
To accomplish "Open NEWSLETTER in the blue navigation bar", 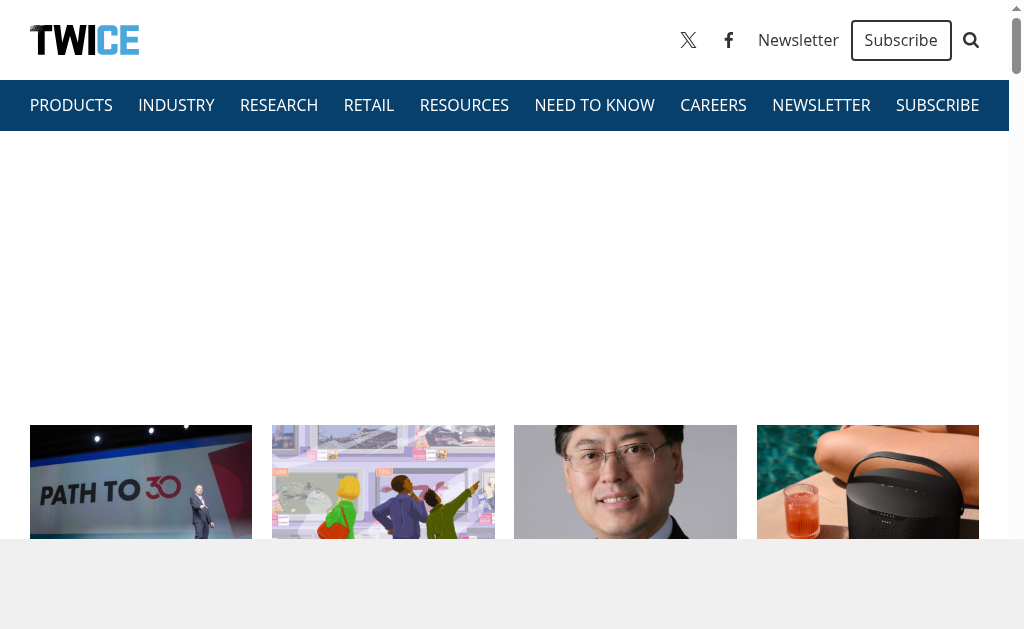I will (821, 105).
